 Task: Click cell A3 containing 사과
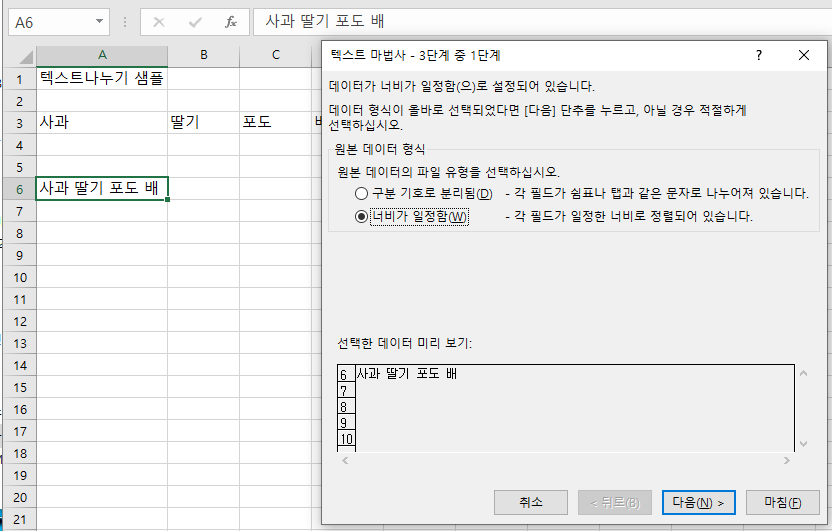click(102, 123)
